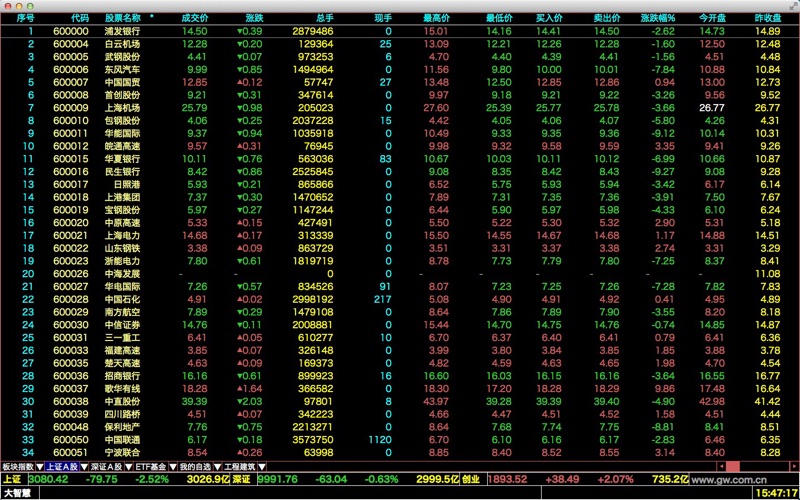Select the 招商银行 stock name
The image size is (800, 500).
tap(122, 376)
